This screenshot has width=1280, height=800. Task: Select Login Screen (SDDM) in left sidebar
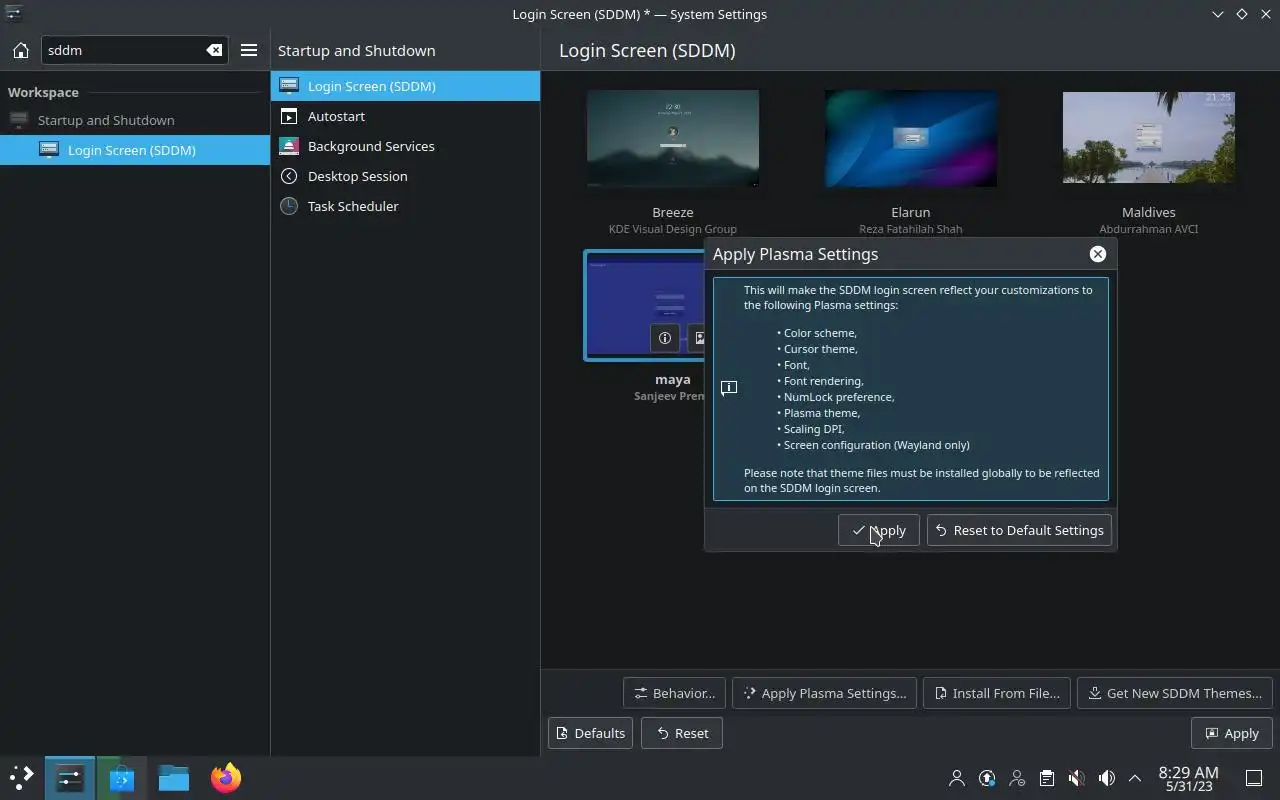[135, 150]
